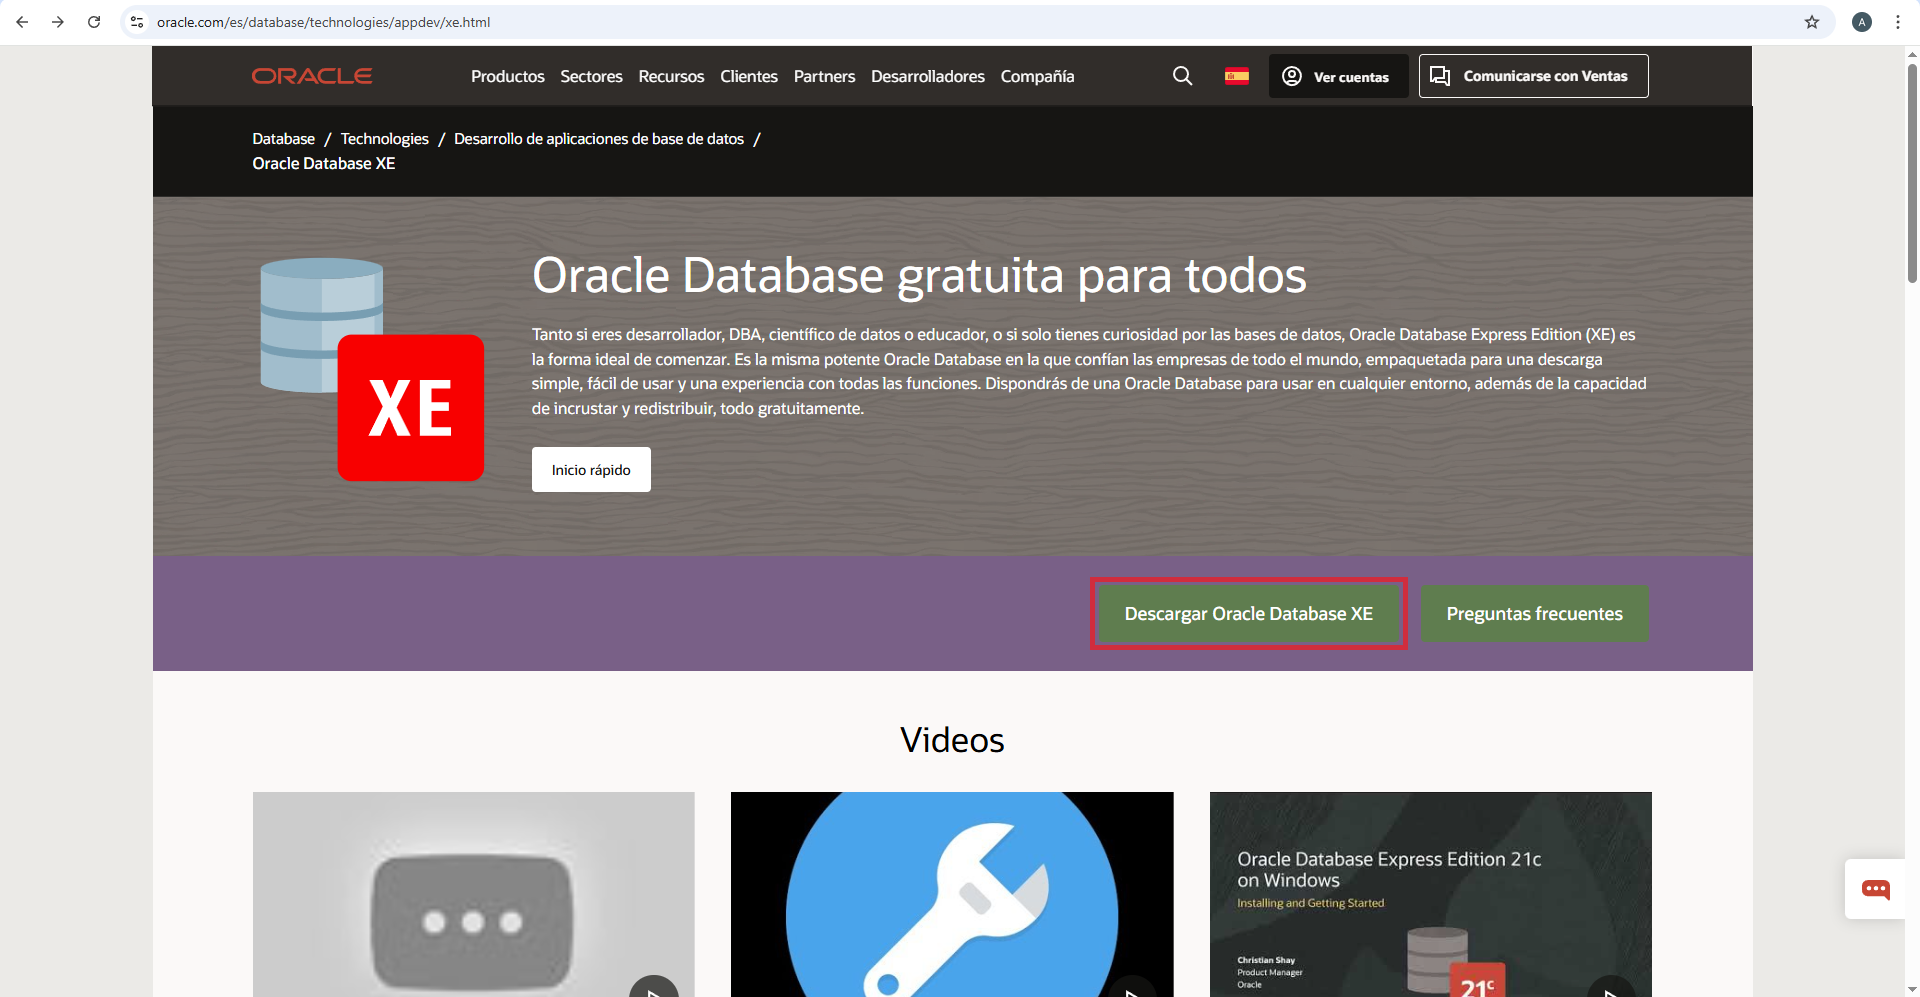Open Preguntas frecuentes
The image size is (1920, 997).
tap(1535, 613)
